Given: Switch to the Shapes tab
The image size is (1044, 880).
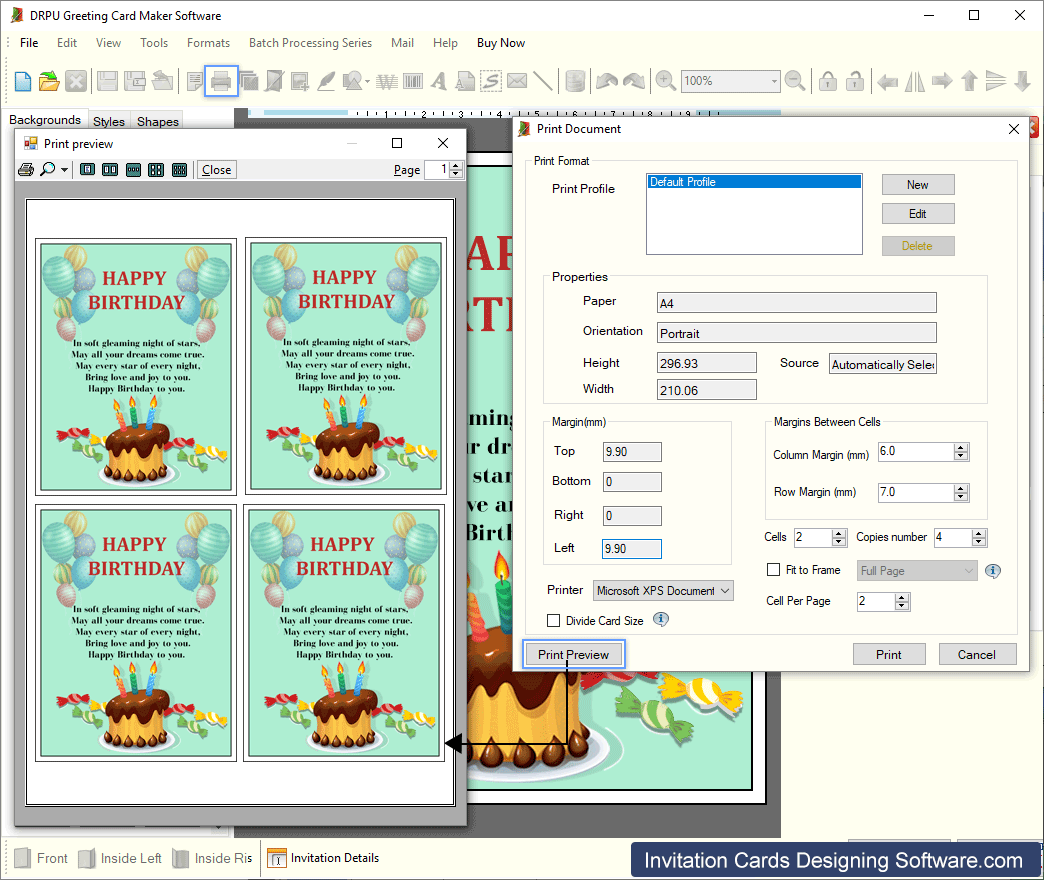Looking at the screenshot, I should tap(156, 120).
